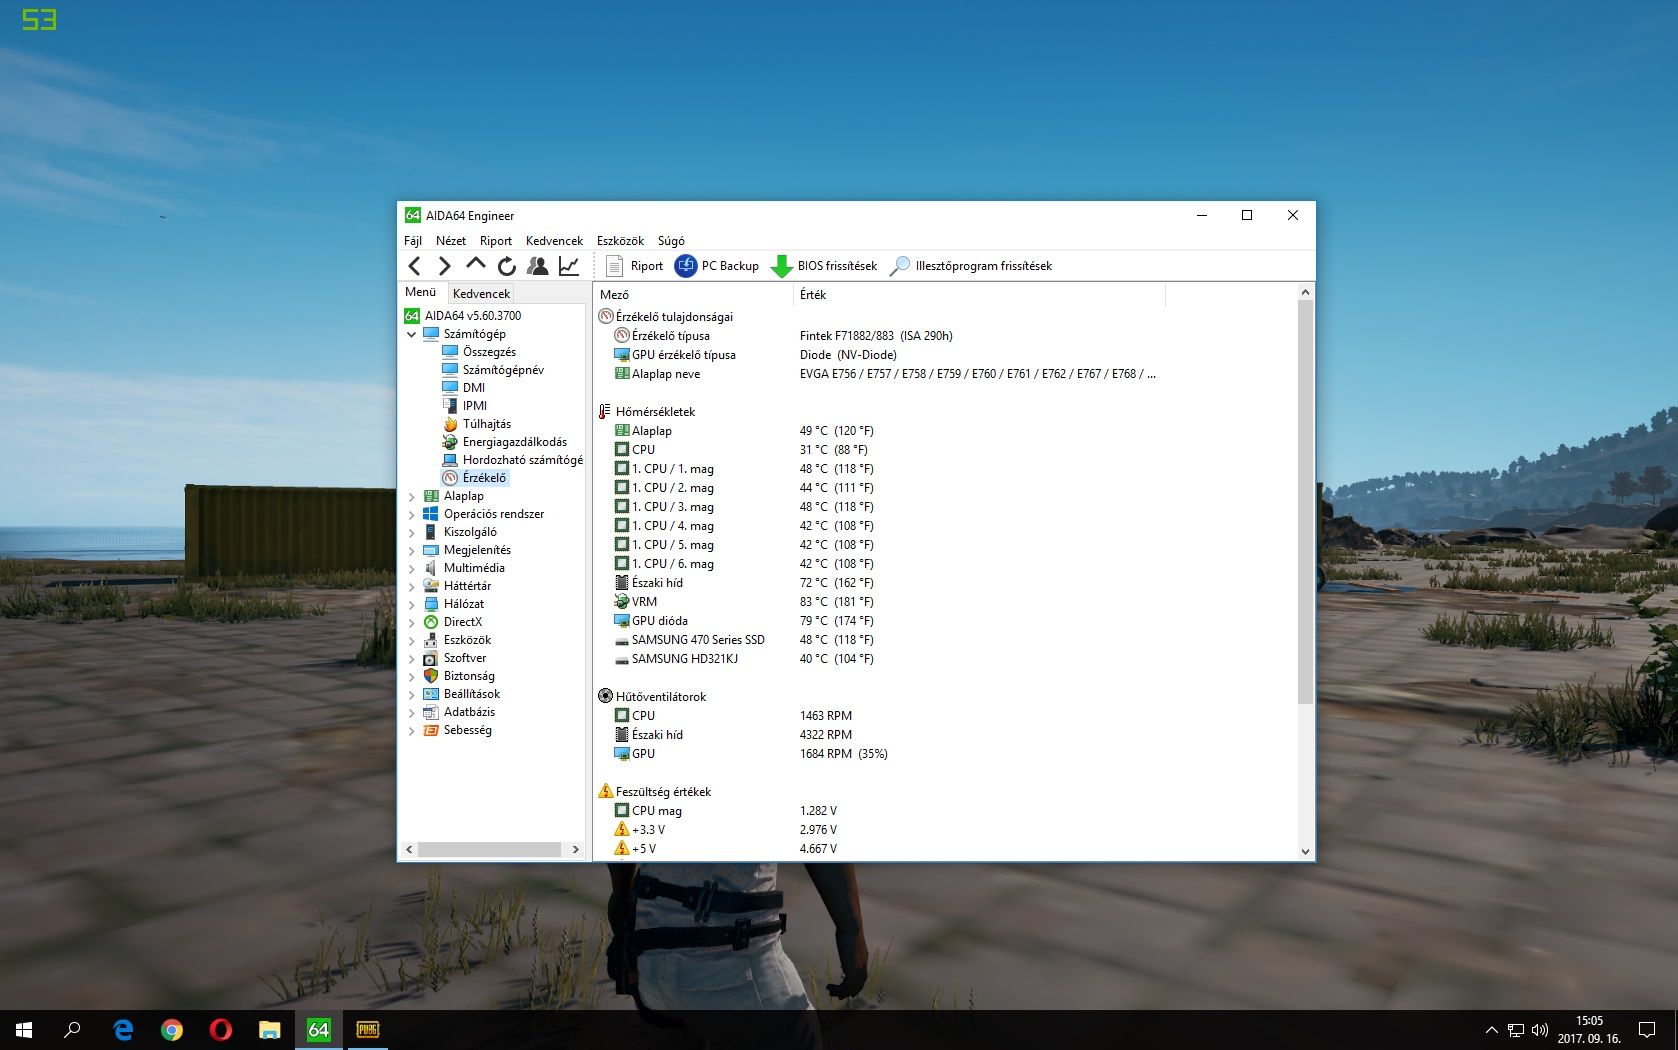The width and height of the screenshot is (1678, 1050).
Task: Open Túlhajtás overclock page
Action: point(476,424)
